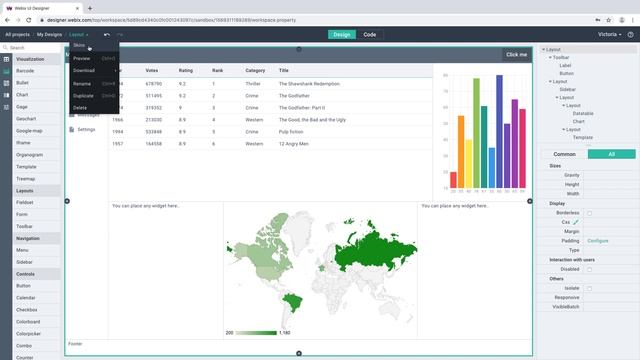Click the Settings sidebar item
Image resolution: width=640 pixels, height=360 pixels.
(86, 129)
